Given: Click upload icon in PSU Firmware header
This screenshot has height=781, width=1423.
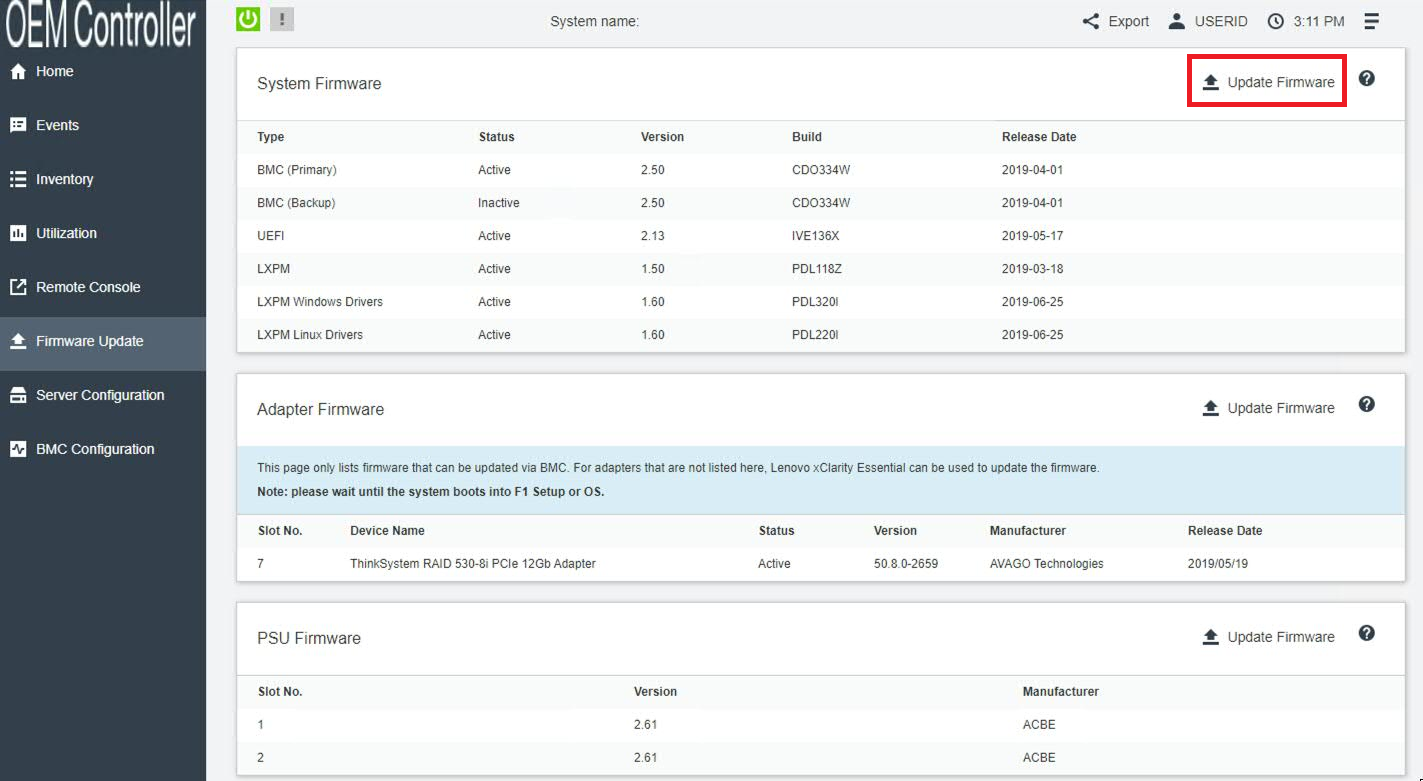Looking at the screenshot, I should tap(1210, 637).
